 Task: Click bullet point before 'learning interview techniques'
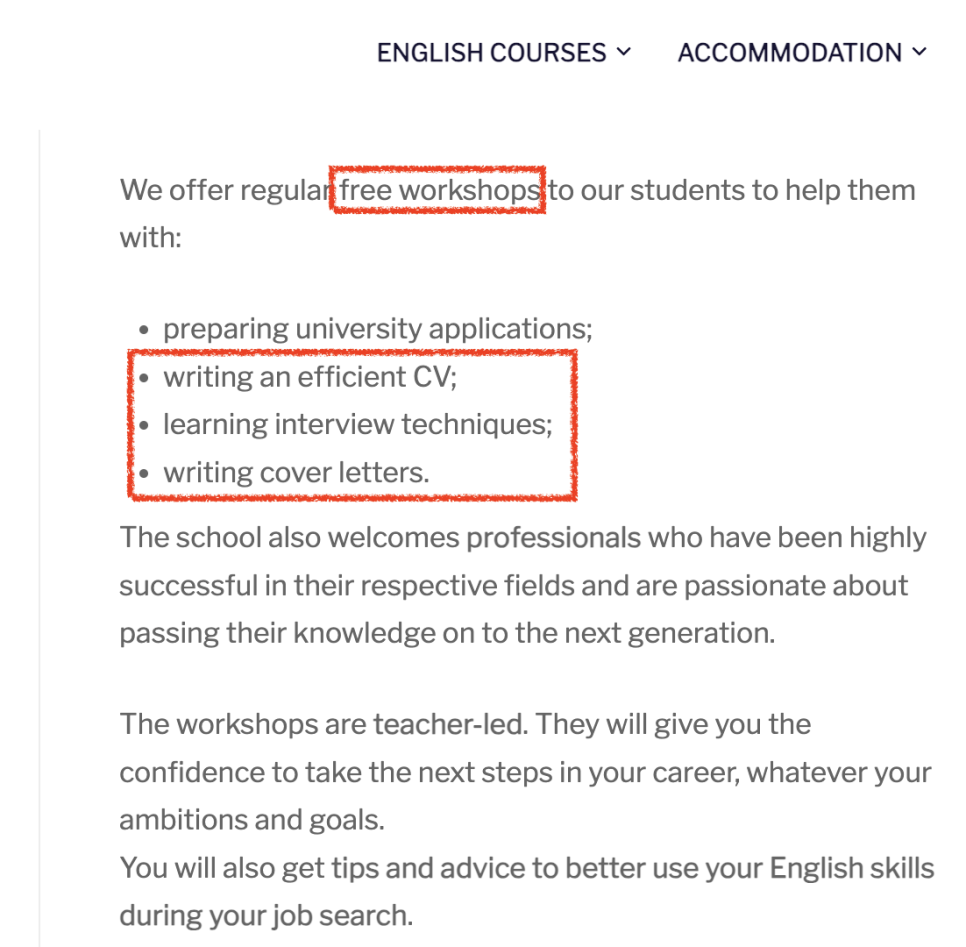coord(144,426)
